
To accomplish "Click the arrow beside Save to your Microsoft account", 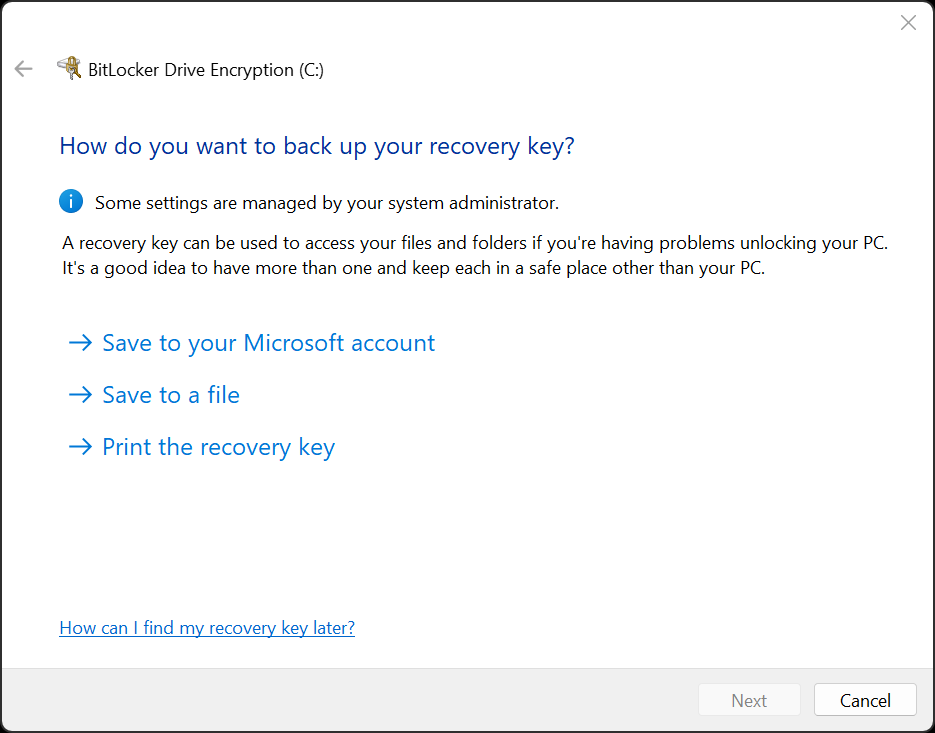I will (x=80, y=342).
